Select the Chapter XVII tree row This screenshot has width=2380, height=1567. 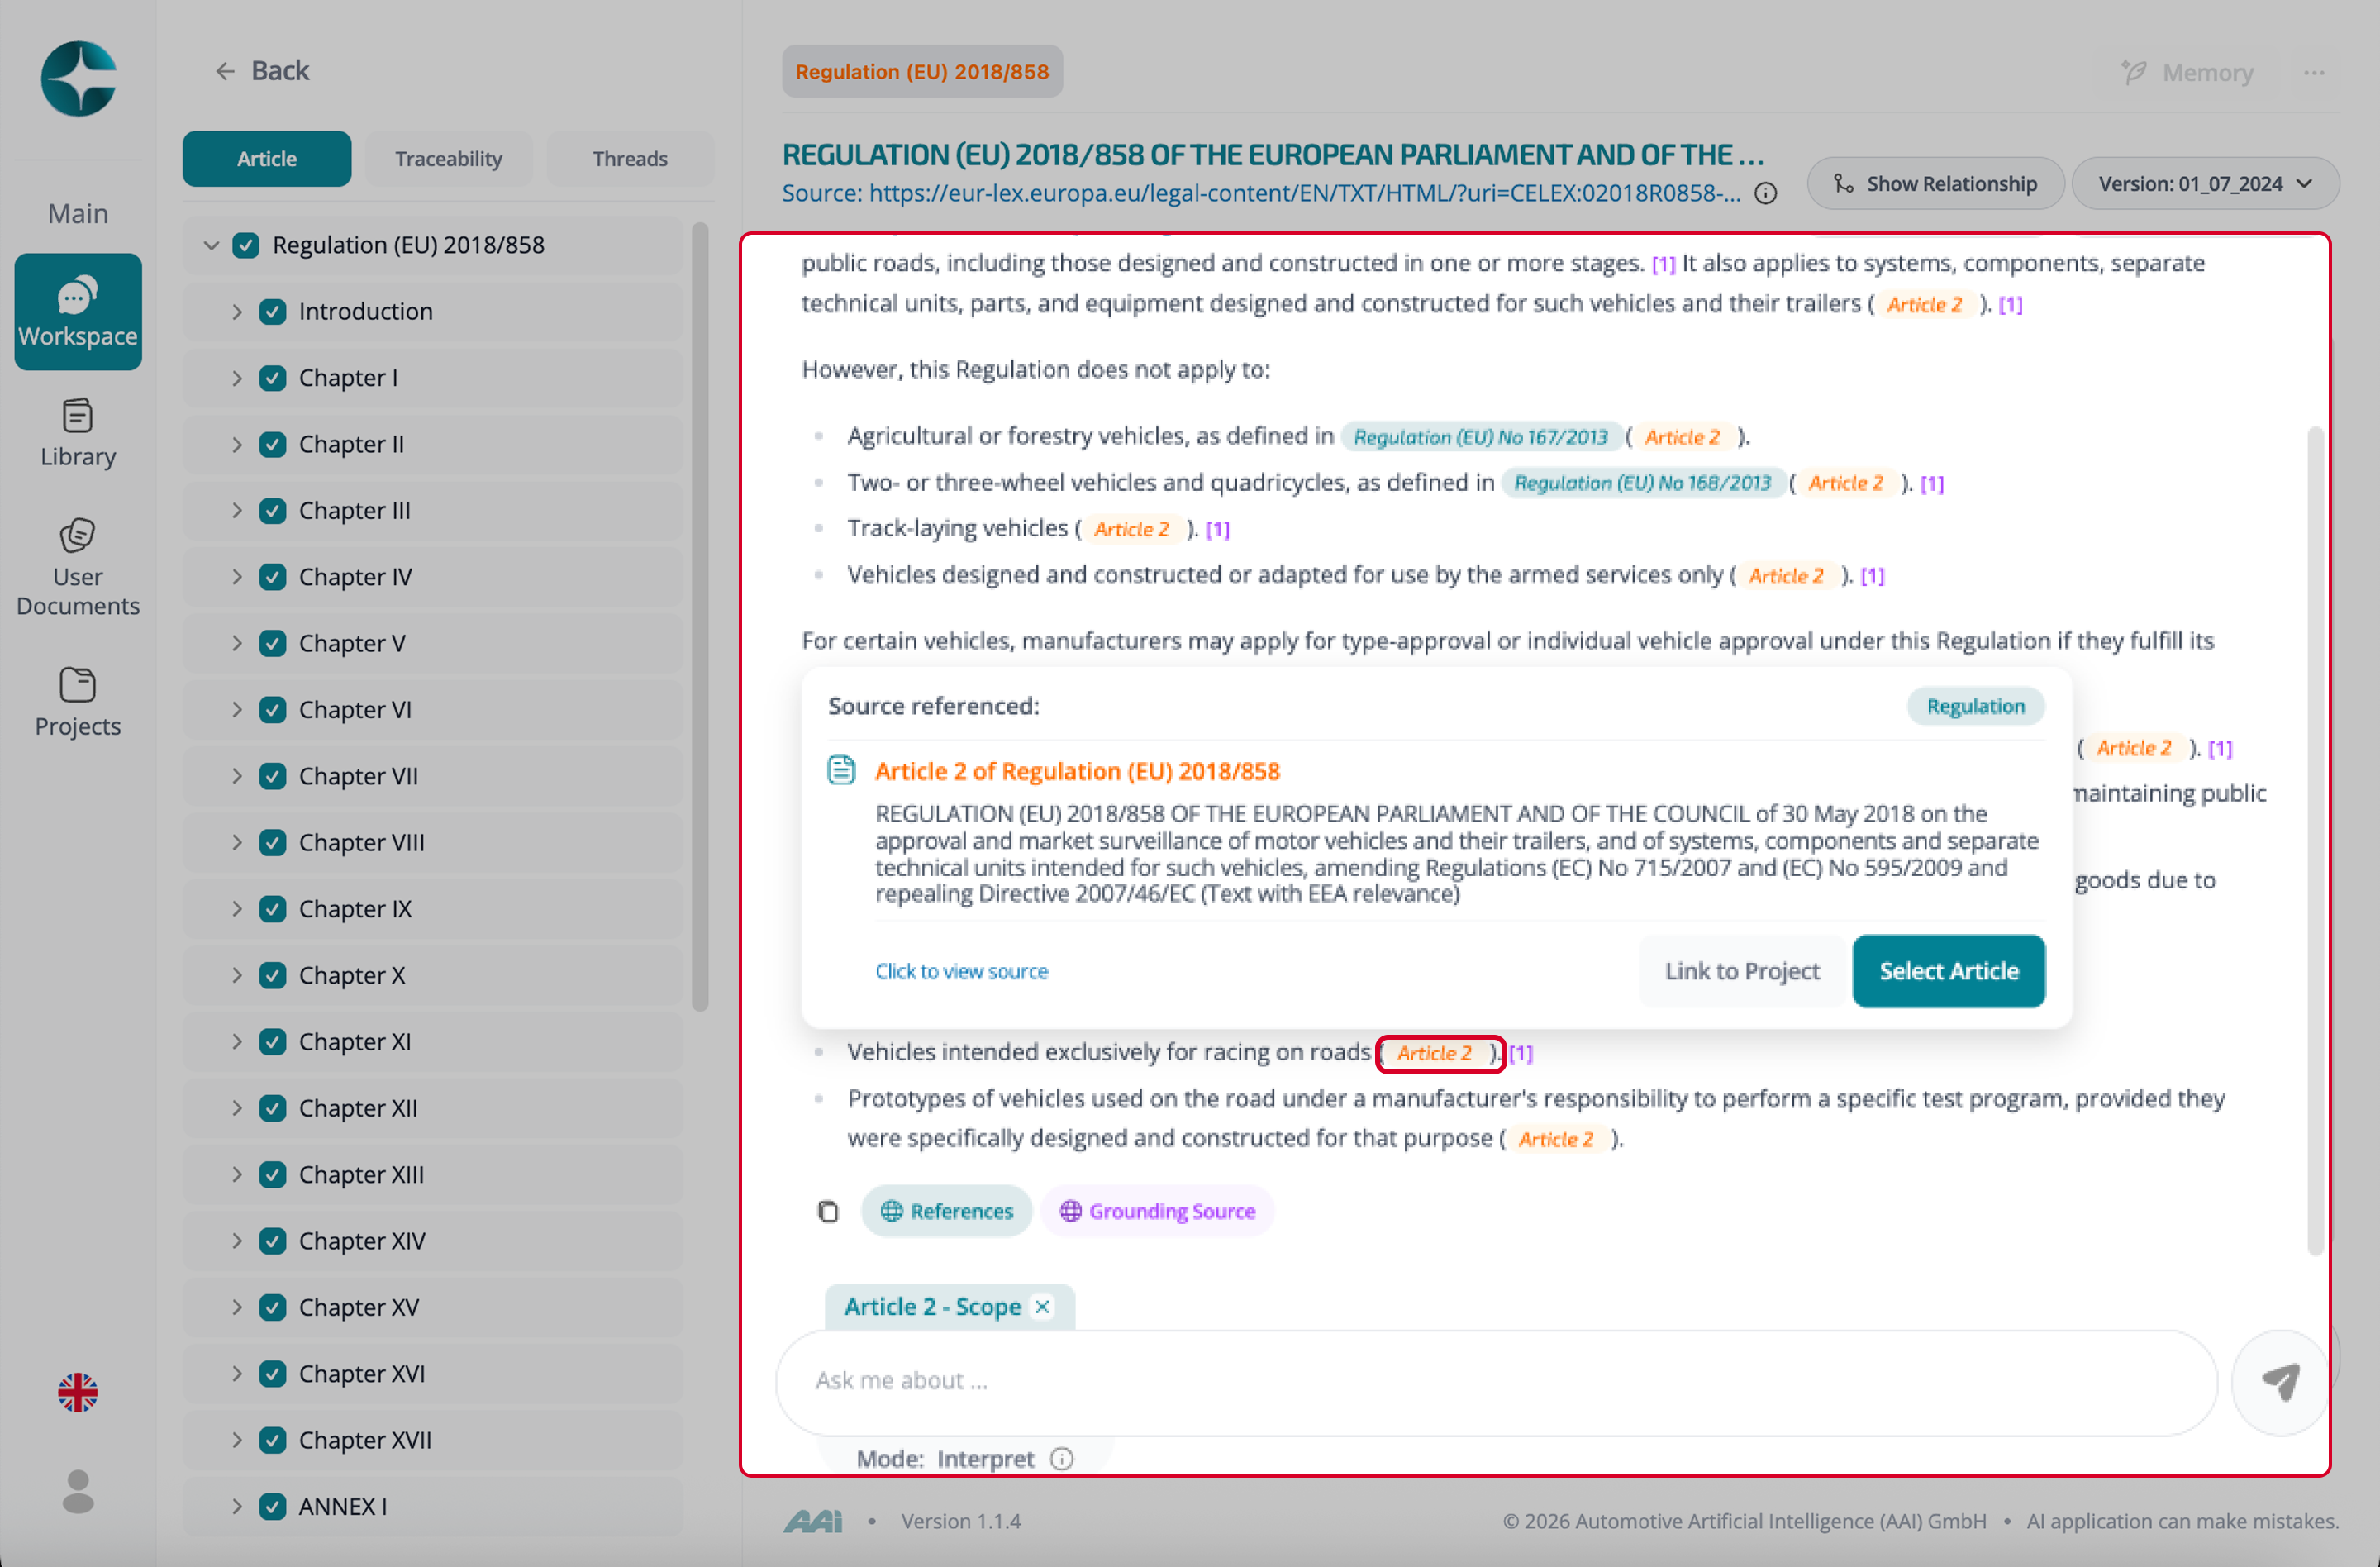(433, 1440)
